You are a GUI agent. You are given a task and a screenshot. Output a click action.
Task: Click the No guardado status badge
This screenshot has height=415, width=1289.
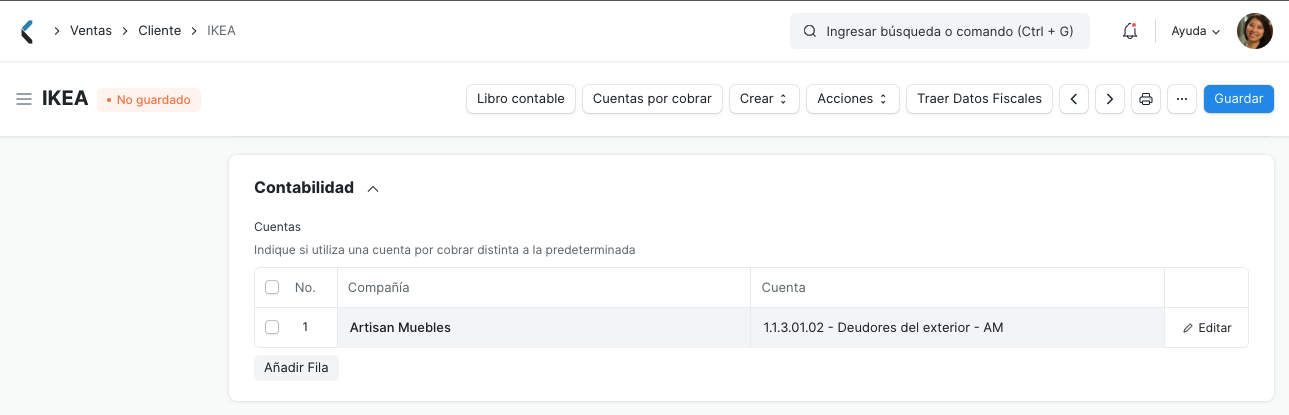(x=149, y=100)
